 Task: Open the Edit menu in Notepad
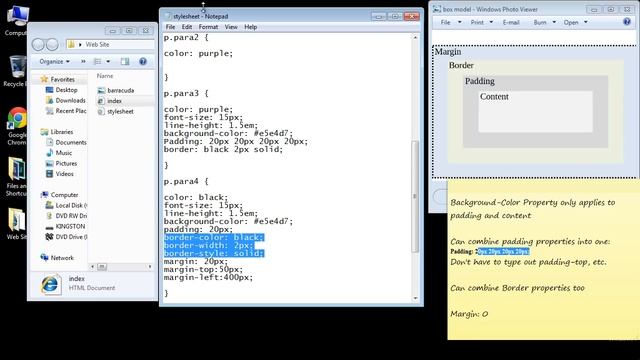(x=187, y=27)
